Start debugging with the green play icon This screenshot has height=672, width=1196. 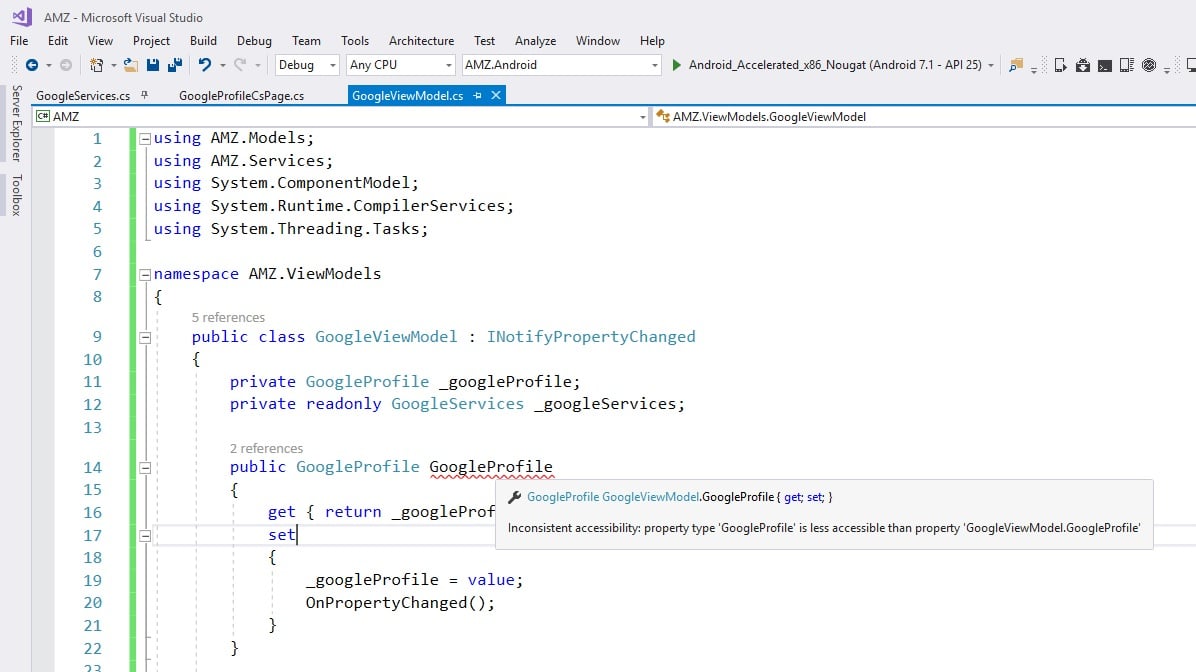(x=676, y=66)
